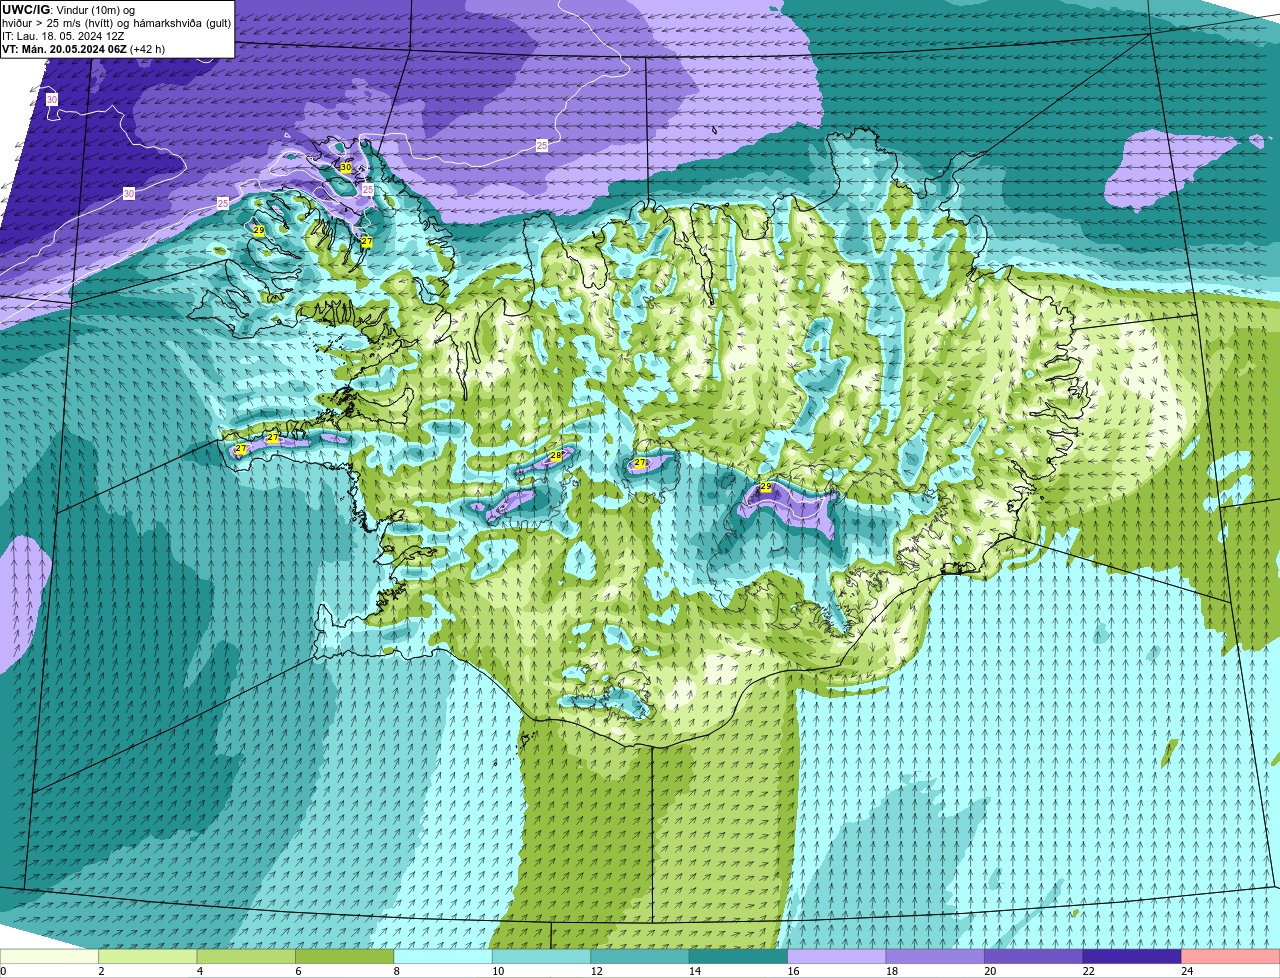
Task: Click the 22–24 m/s dark indigo swatch
Action: (x=1132, y=956)
